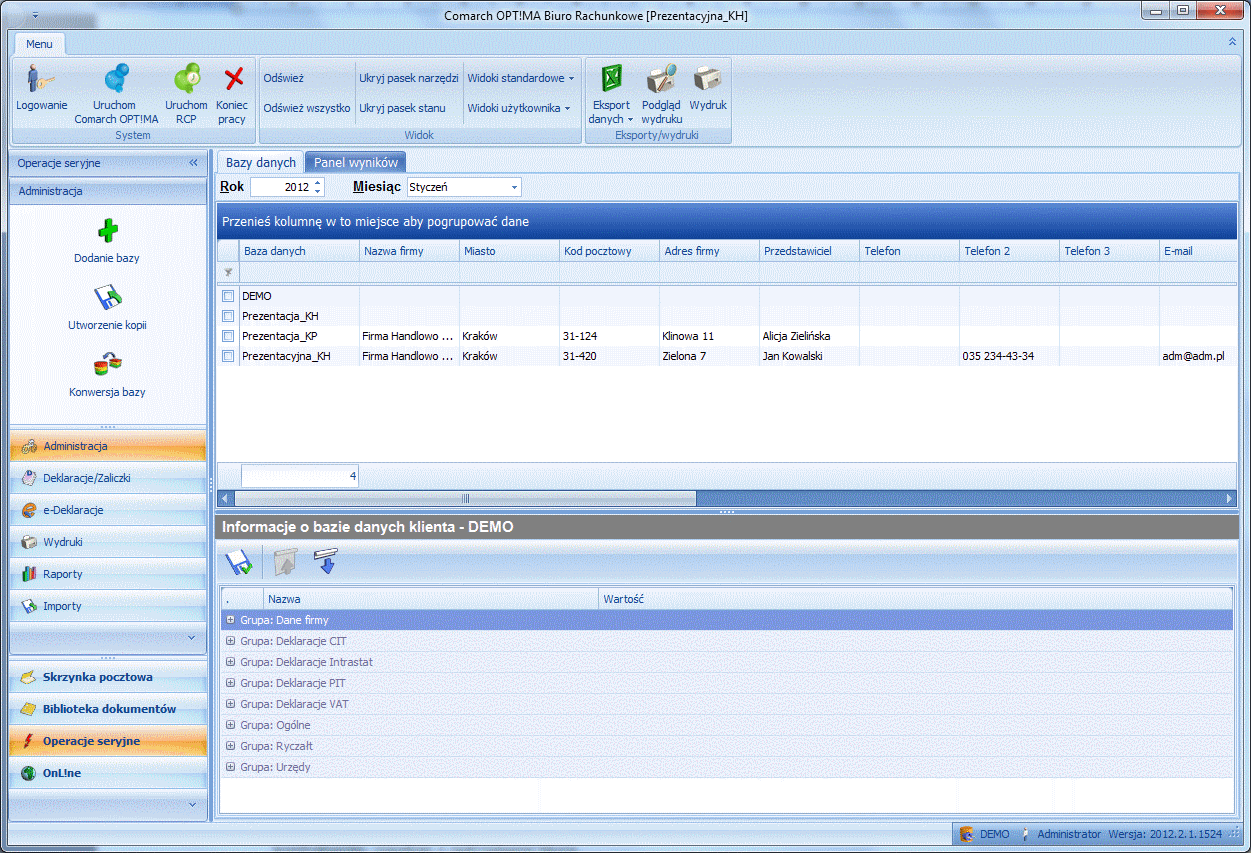Switch to the Panel wyników tab
1251x853 pixels.
(355, 163)
